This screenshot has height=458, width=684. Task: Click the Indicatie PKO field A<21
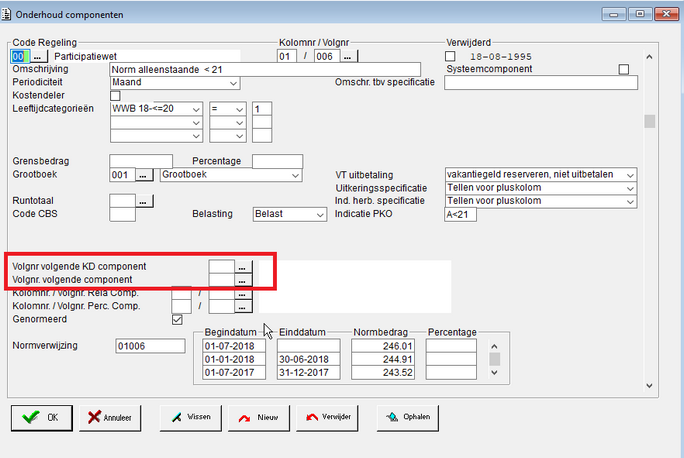[460, 215]
